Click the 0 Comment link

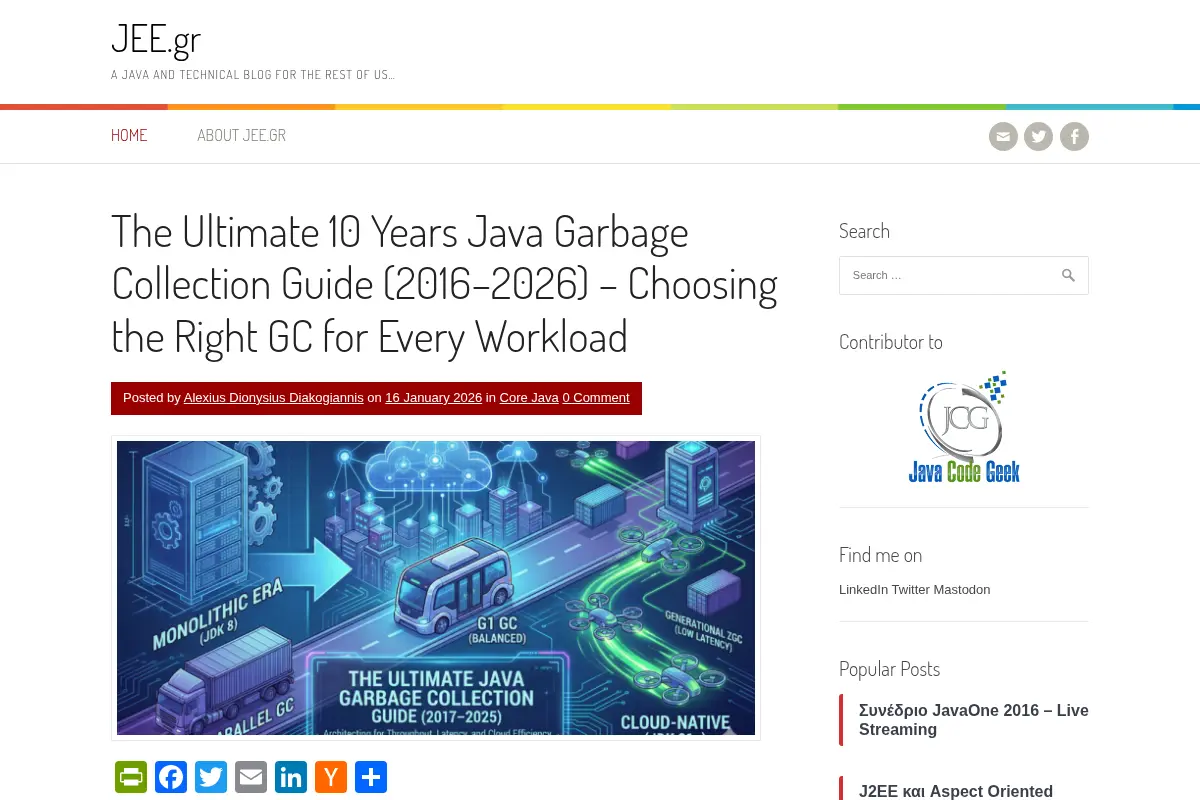click(x=596, y=398)
